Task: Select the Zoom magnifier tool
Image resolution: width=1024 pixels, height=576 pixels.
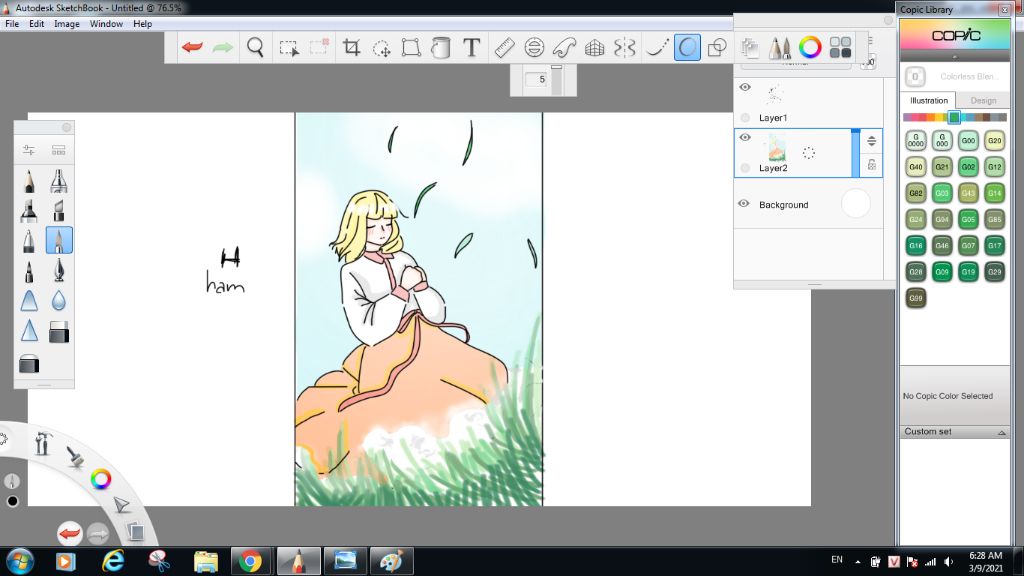Action: 255,47
